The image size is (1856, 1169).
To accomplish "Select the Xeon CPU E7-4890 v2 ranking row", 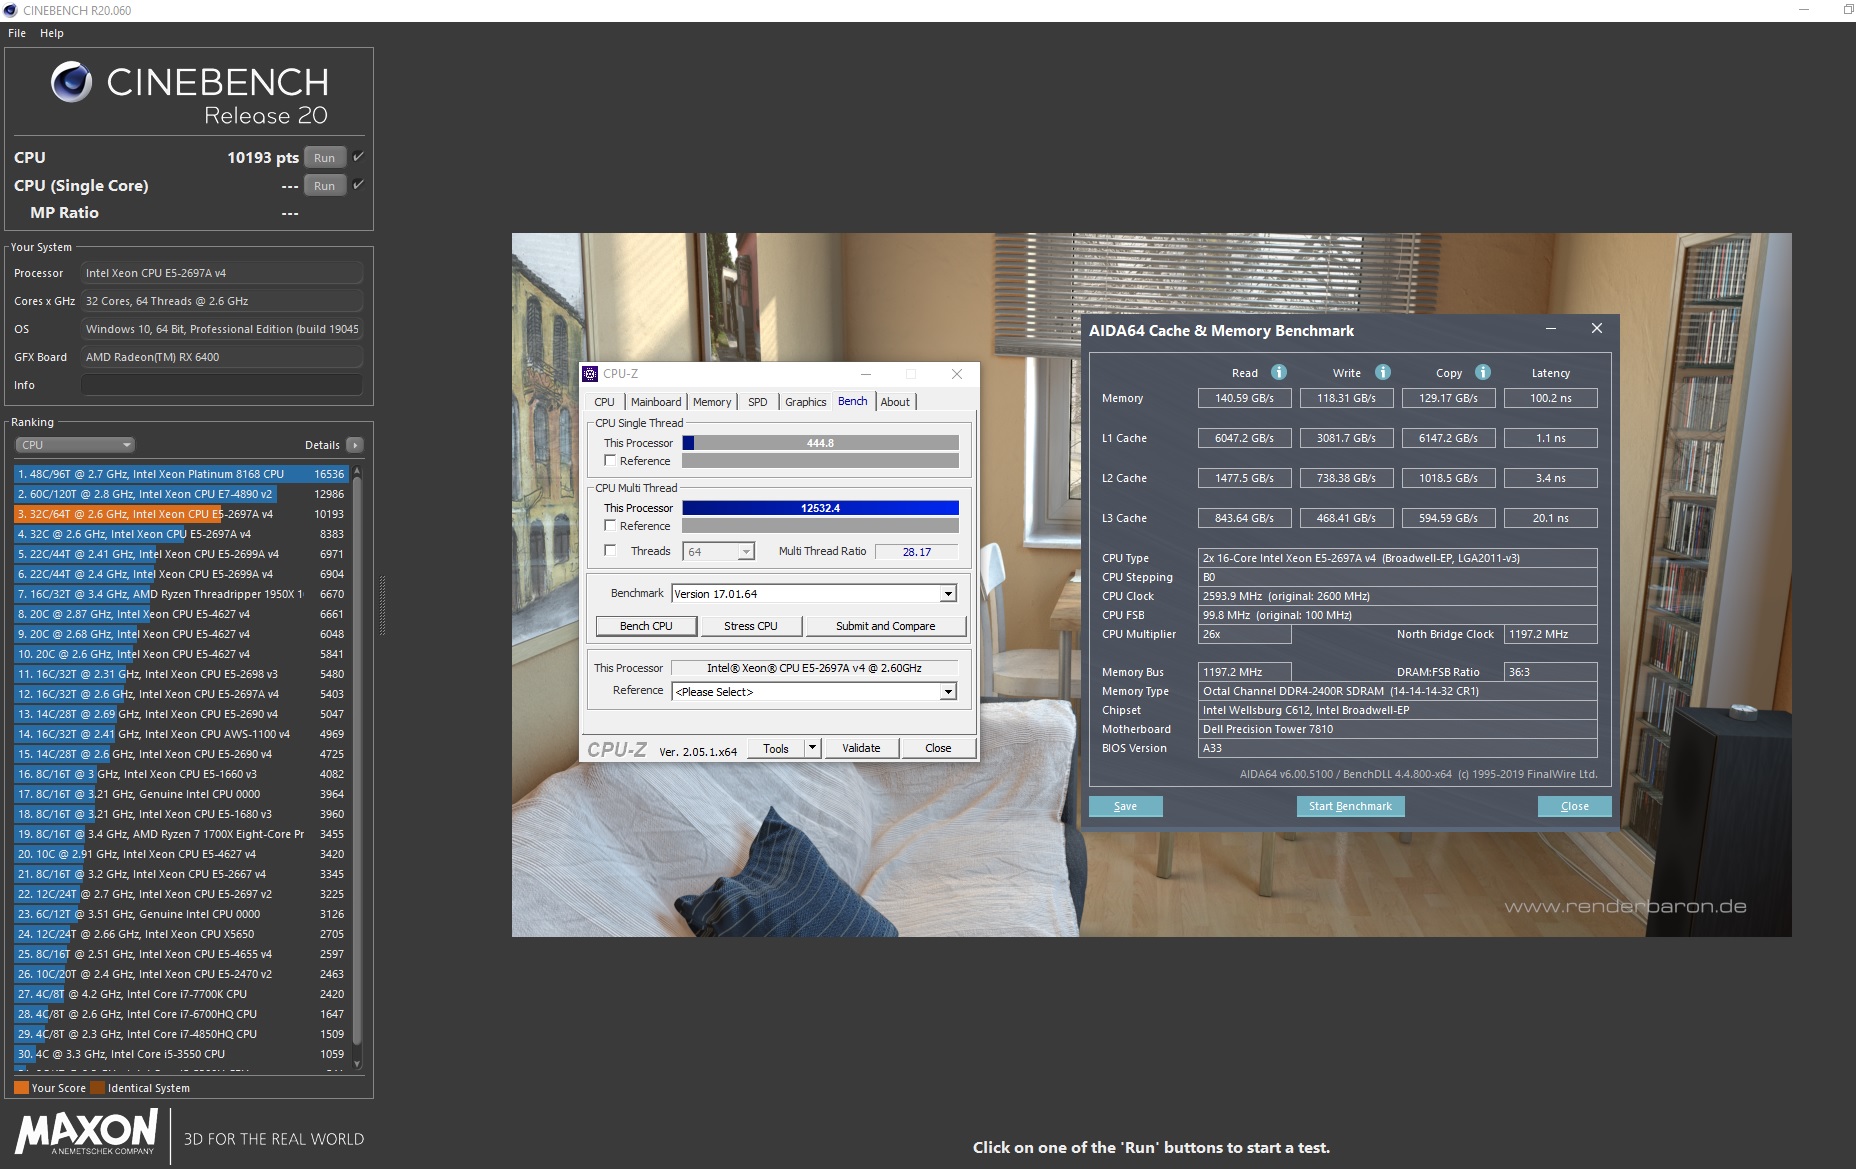I will (x=180, y=494).
